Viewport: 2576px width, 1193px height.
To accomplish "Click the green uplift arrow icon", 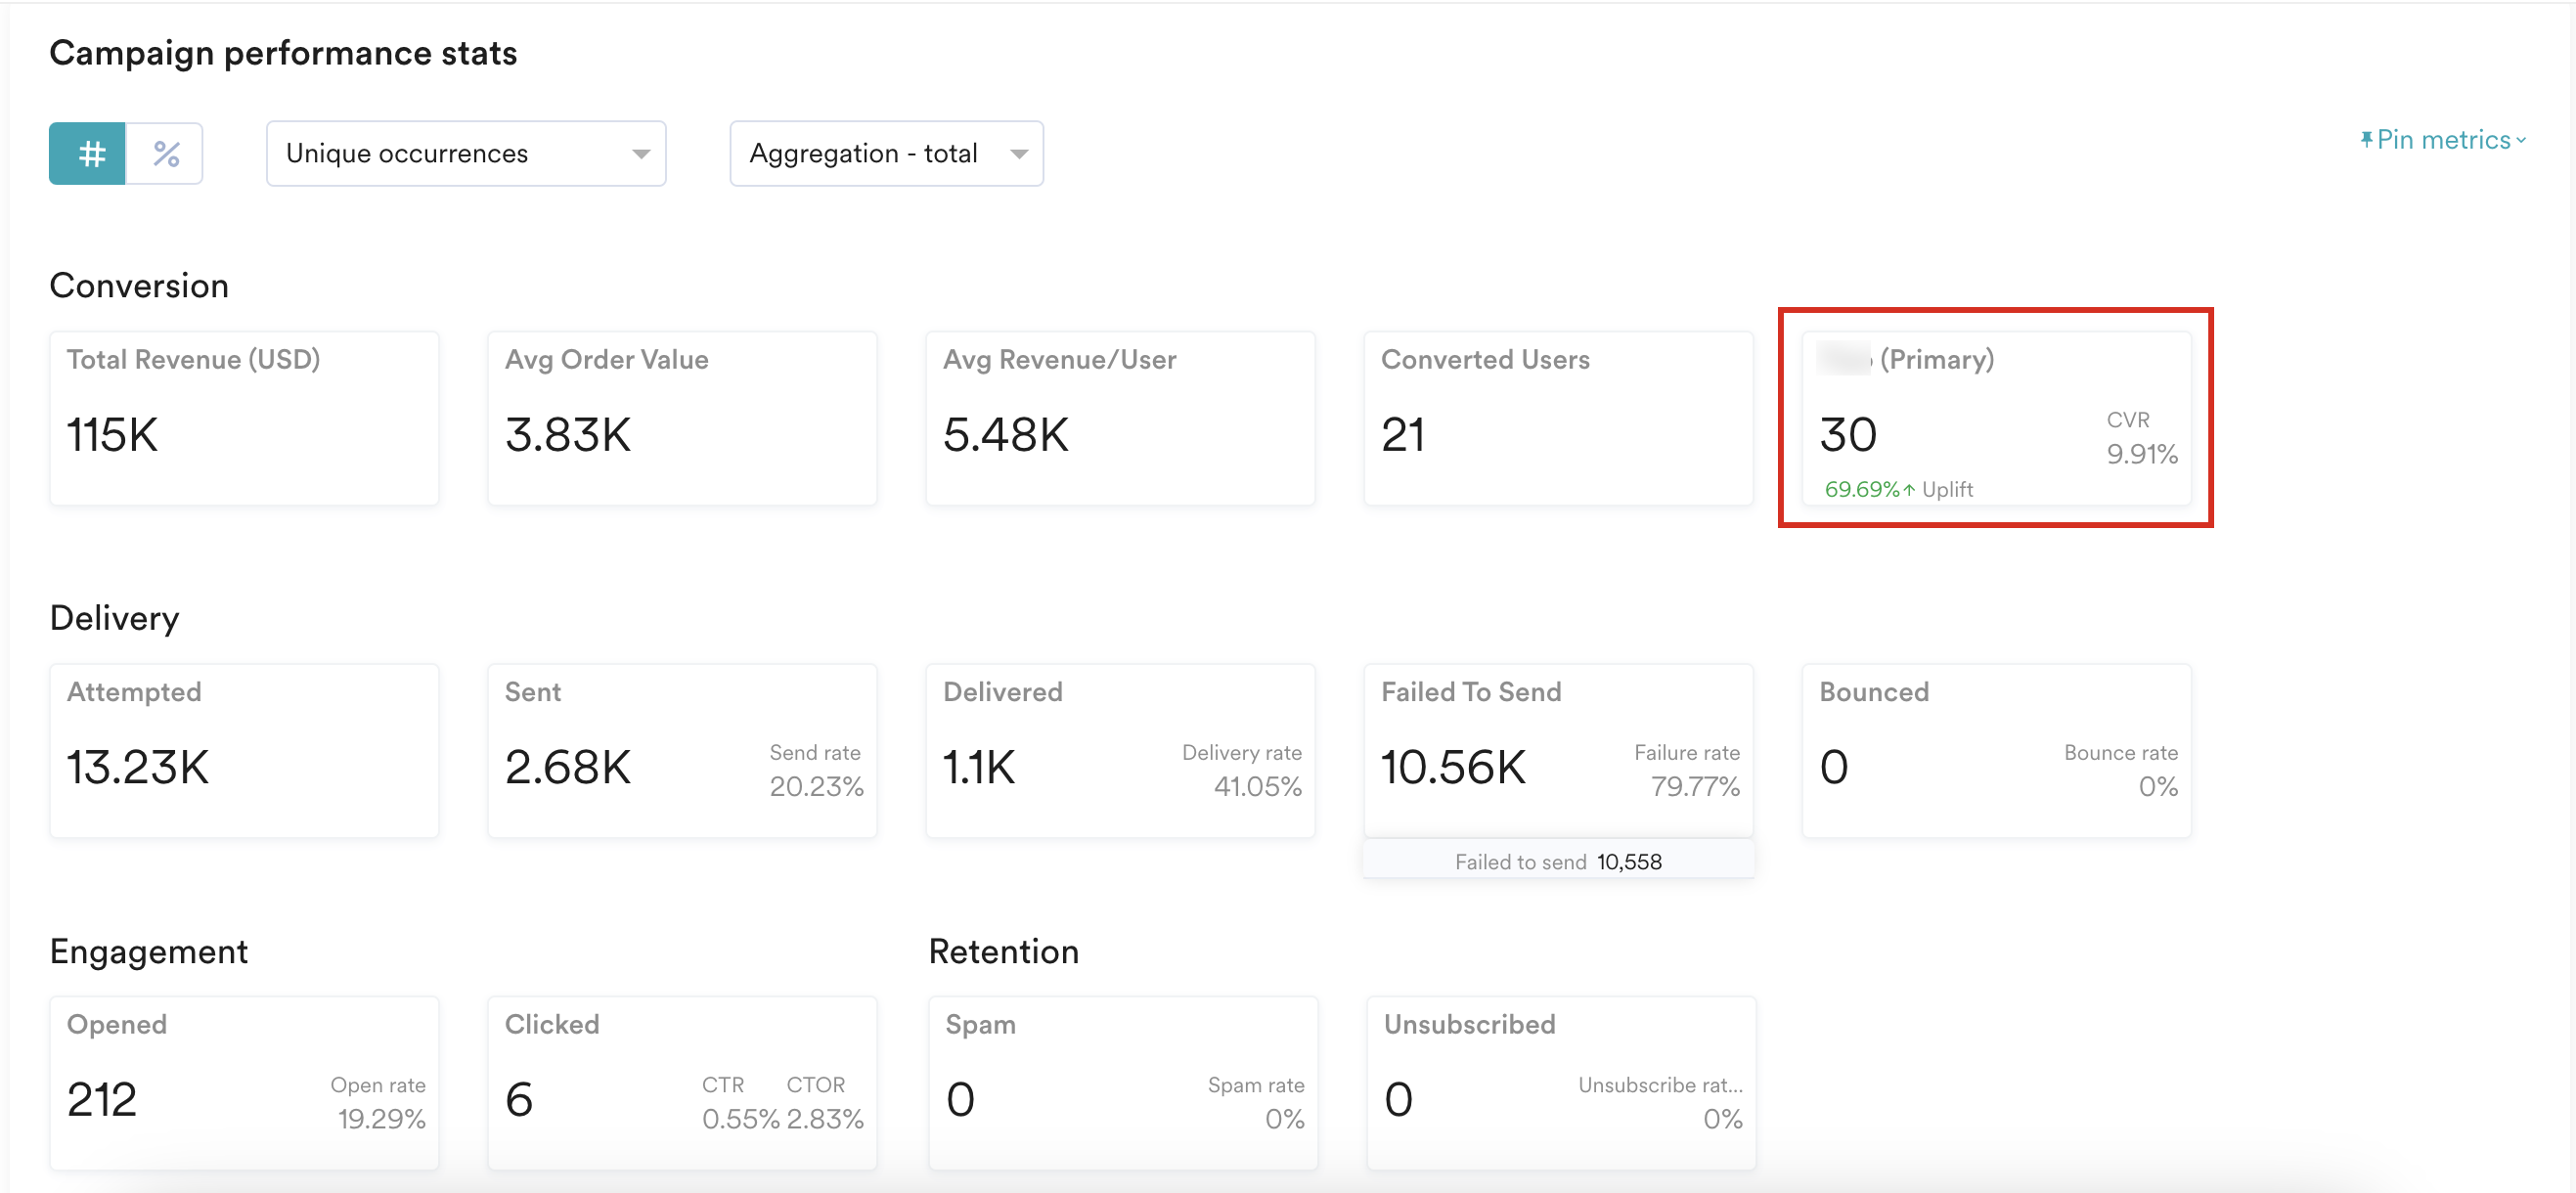I will (1909, 490).
